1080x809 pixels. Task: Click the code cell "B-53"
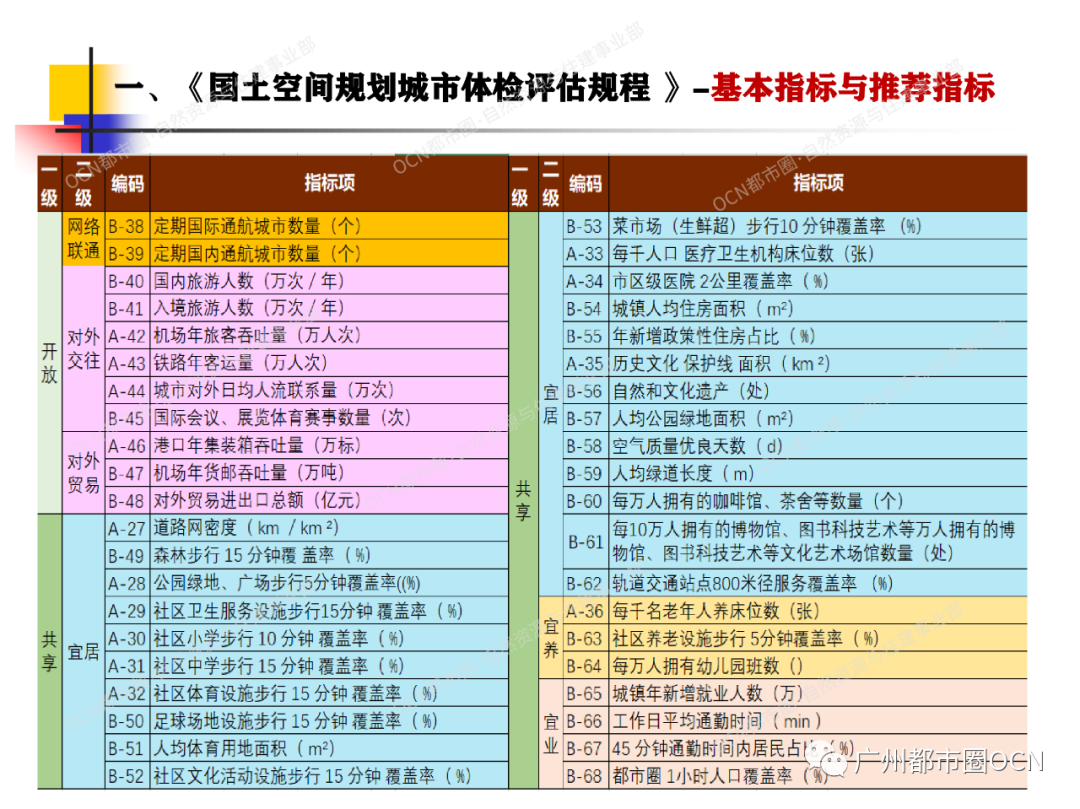(585, 226)
